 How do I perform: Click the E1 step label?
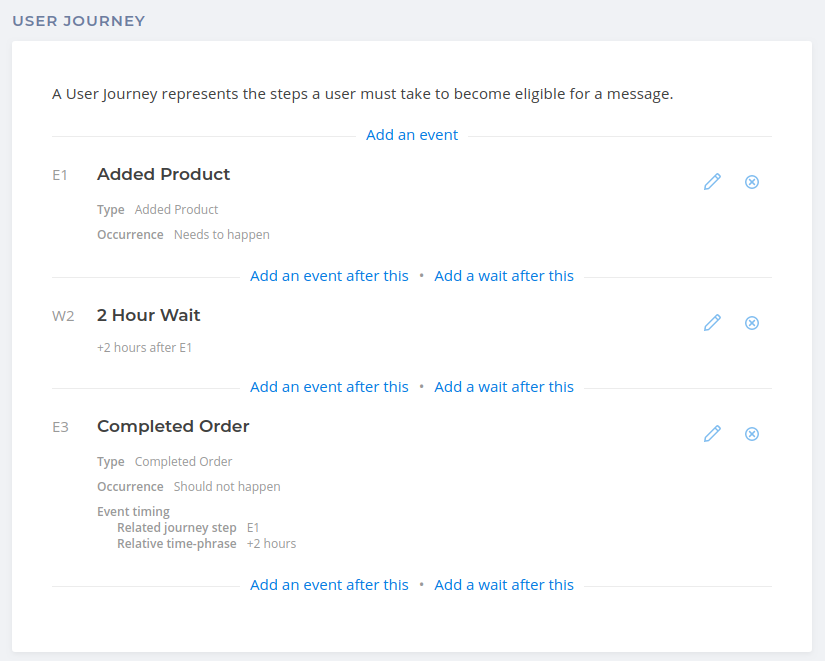pos(60,175)
